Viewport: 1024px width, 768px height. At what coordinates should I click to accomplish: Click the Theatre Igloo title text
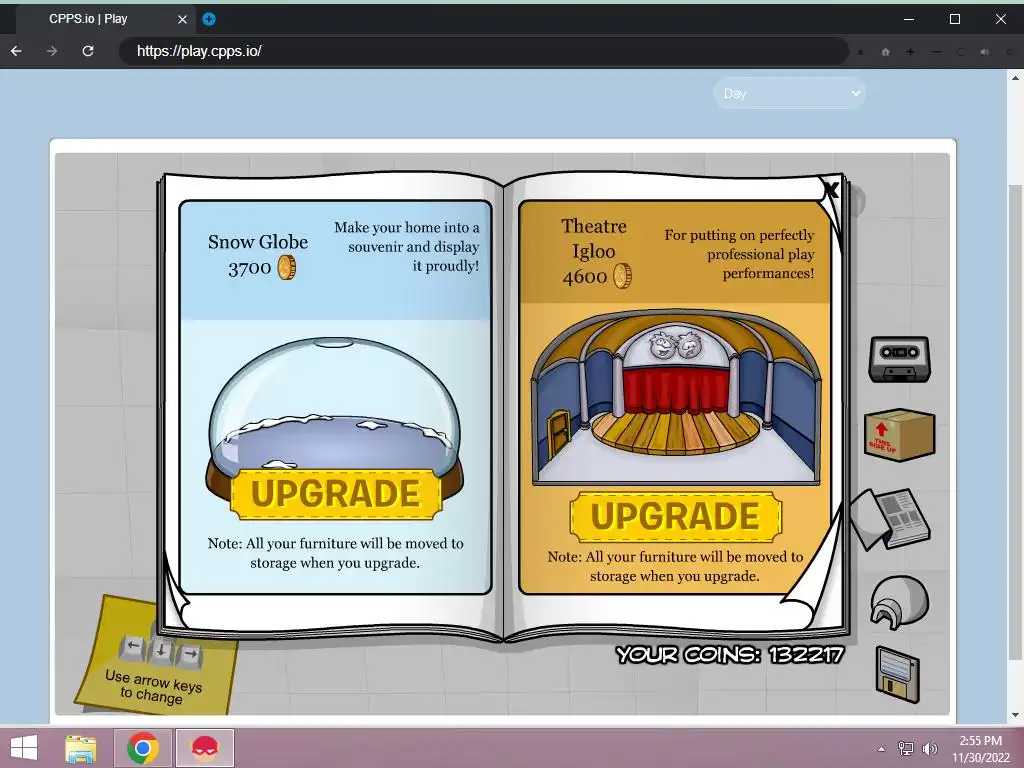(594, 238)
